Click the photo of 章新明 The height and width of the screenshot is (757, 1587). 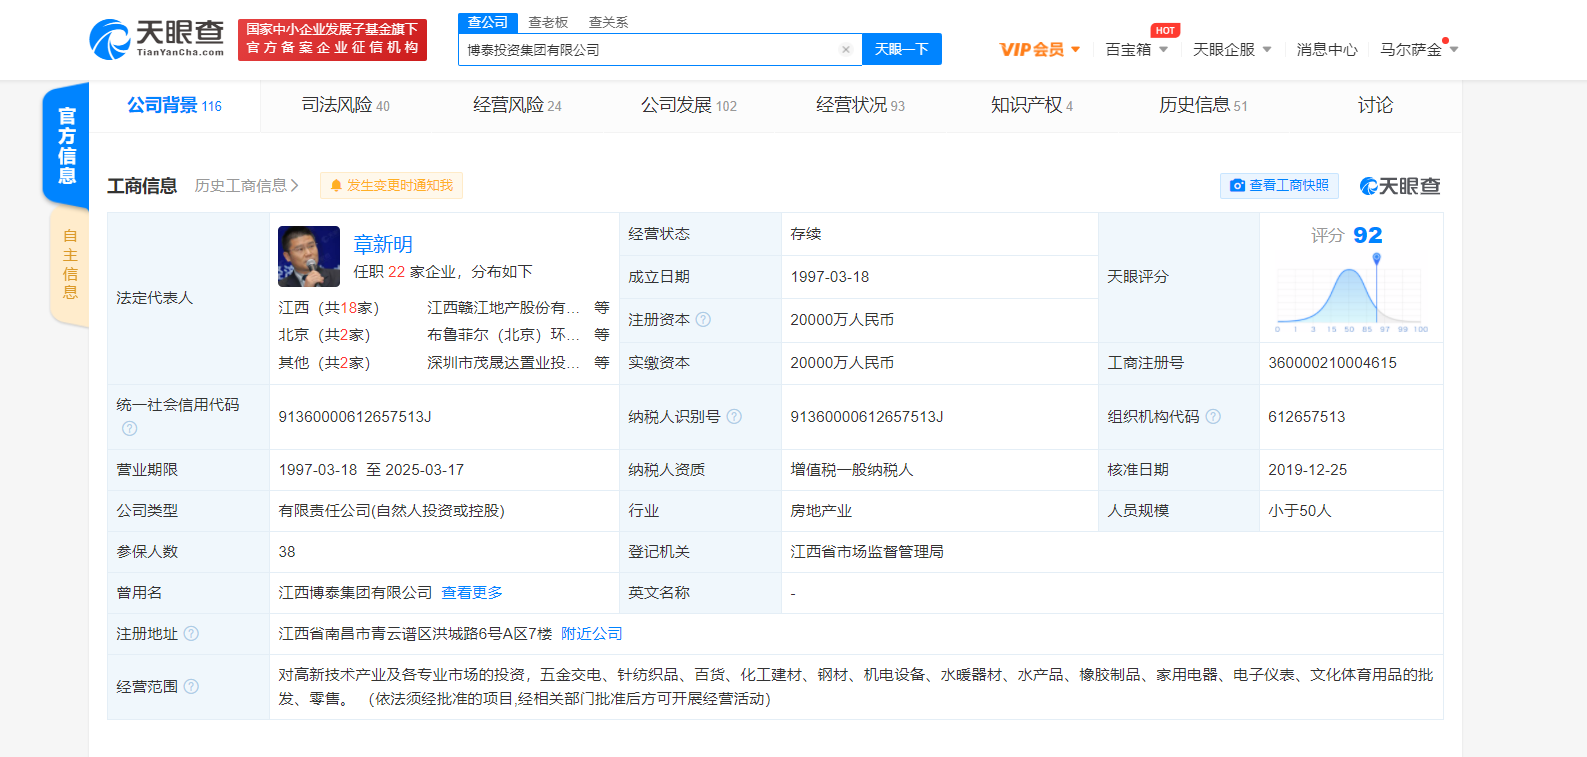click(309, 257)
